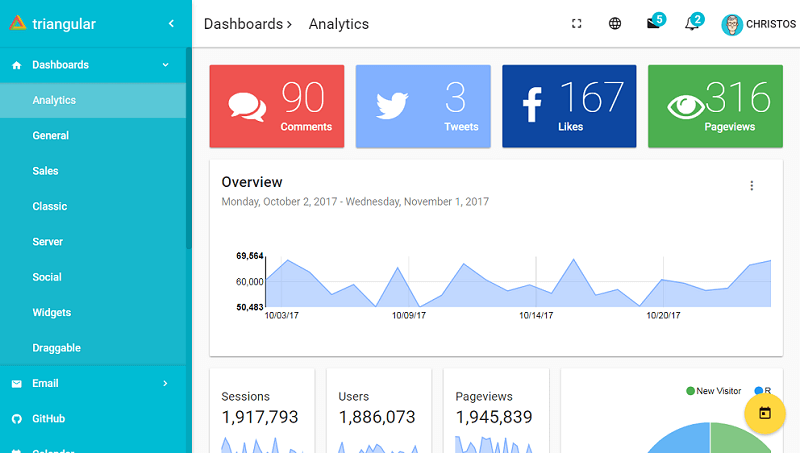
Task: Click the 10/09/17 axis label
Action: (409, 315)
